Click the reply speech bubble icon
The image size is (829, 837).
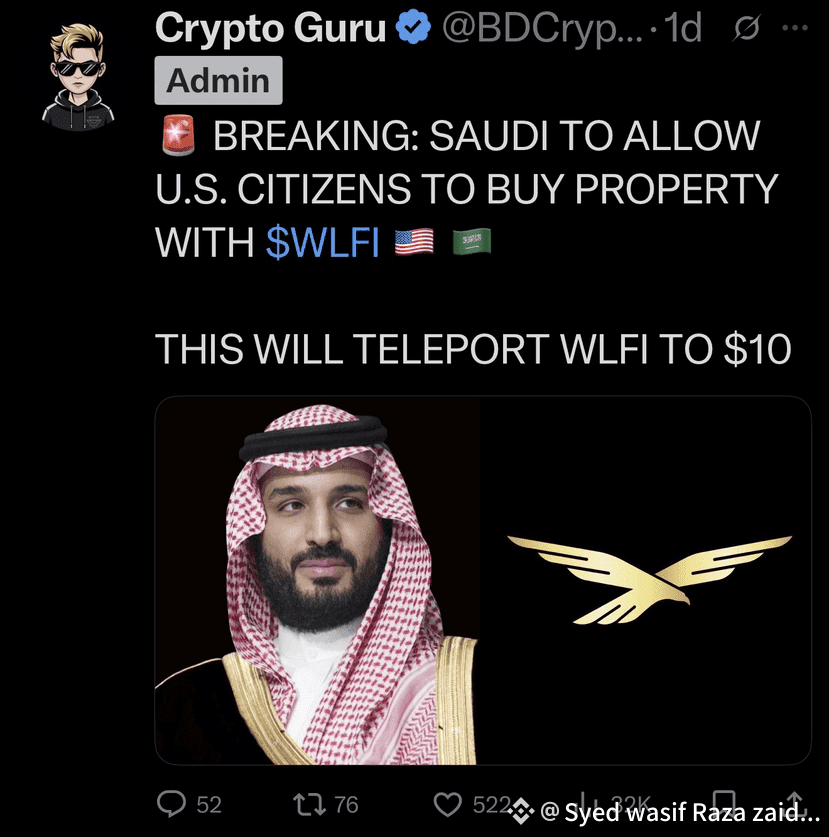pyautogui.click(x=171, y=803)
